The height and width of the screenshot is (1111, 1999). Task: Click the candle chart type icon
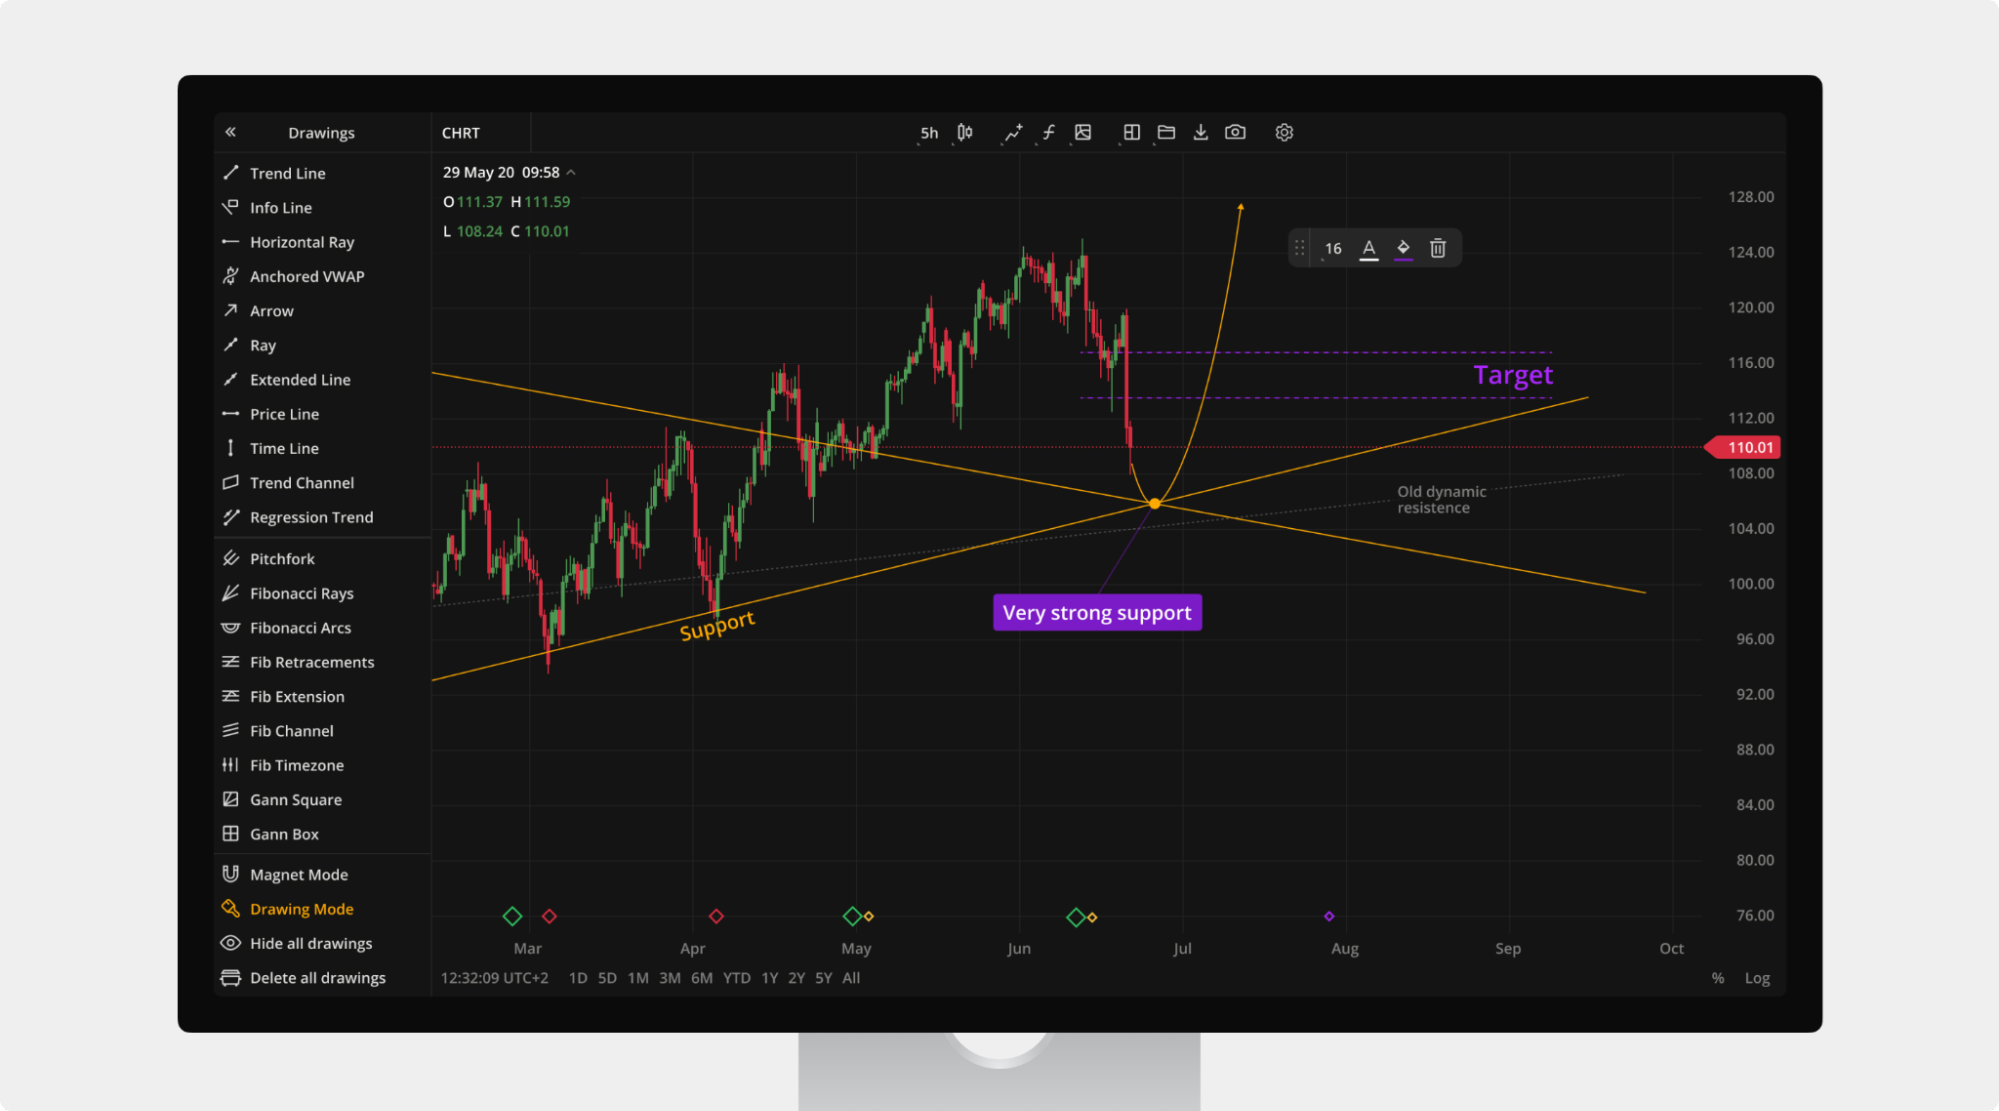click(x=965, y=132)
